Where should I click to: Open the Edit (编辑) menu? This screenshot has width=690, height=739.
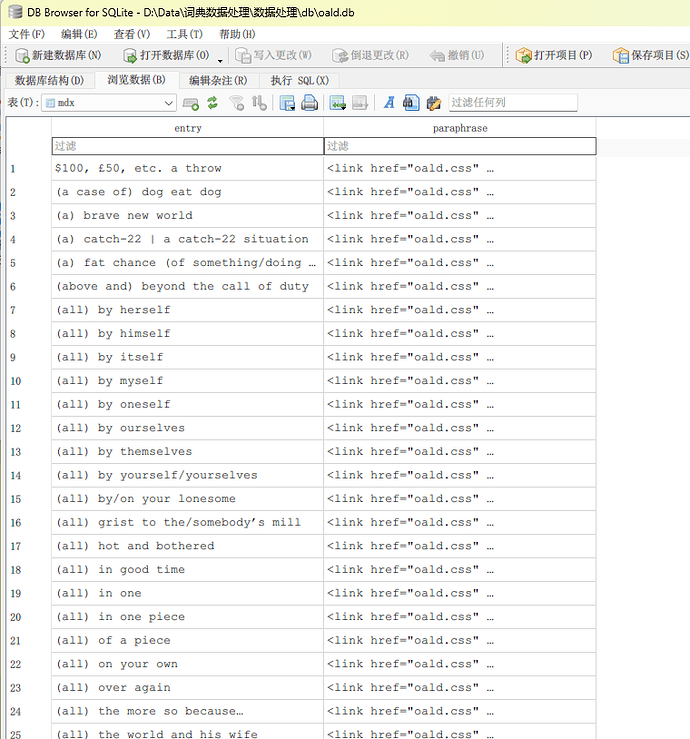79,34
